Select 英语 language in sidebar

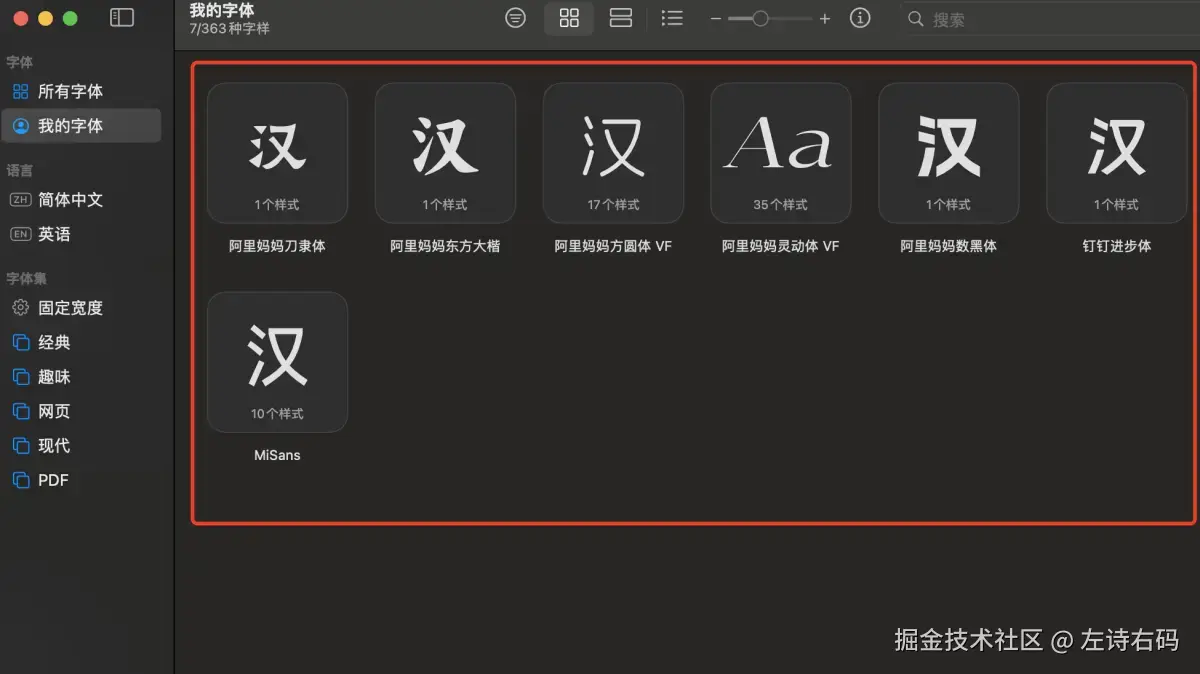tap(81, 234)
